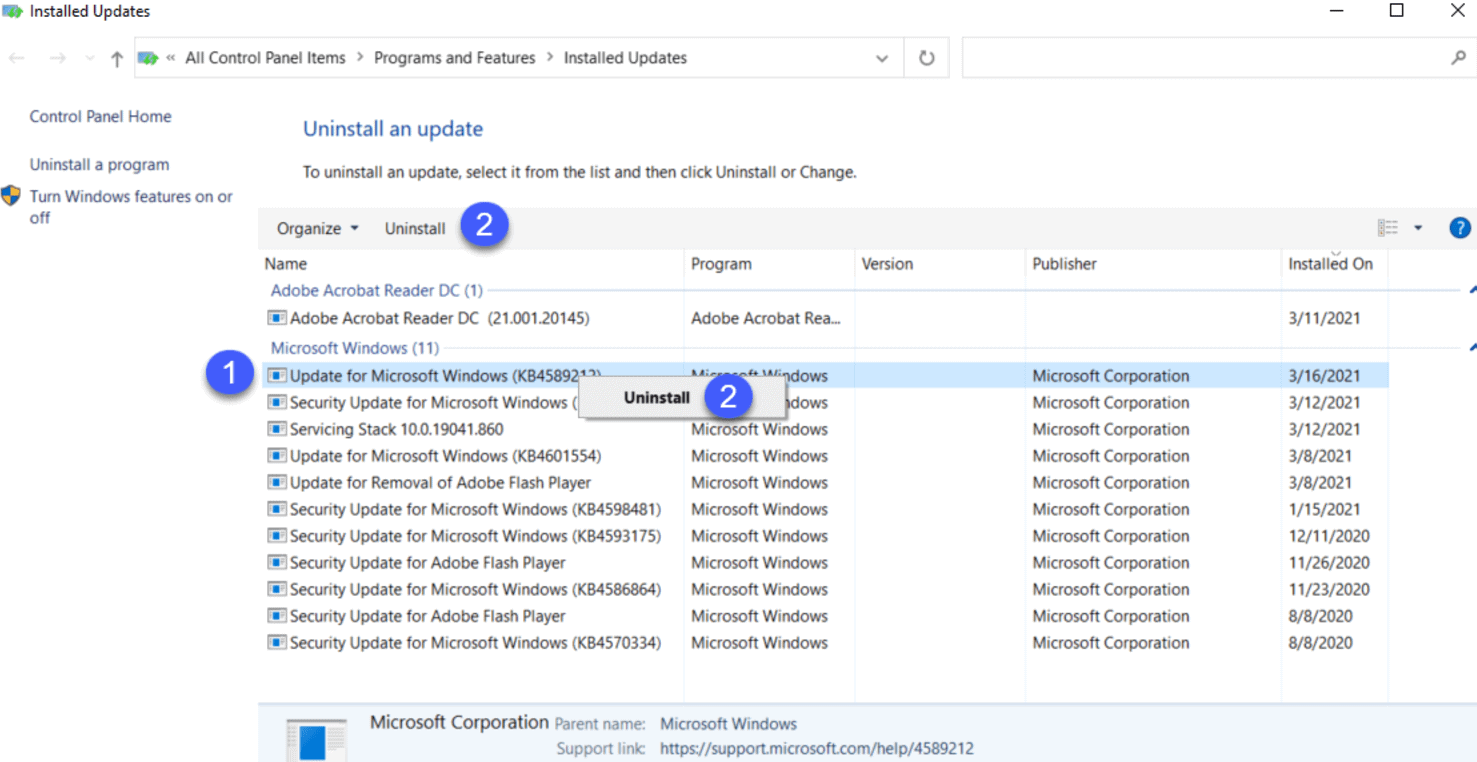This screenshot has width=1477, height=762.
Task: Select Security Update (KB4586864) row
Action: pos(823,589)
